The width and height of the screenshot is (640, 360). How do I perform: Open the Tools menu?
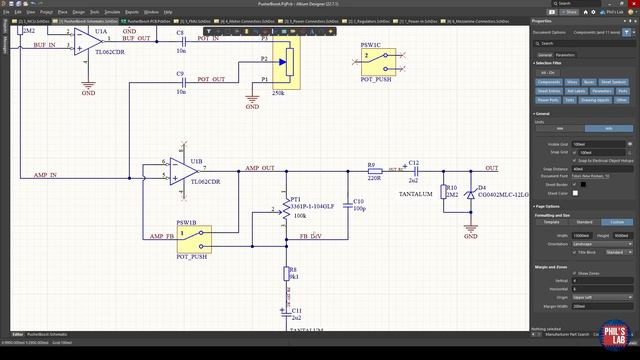coord(94,12)
